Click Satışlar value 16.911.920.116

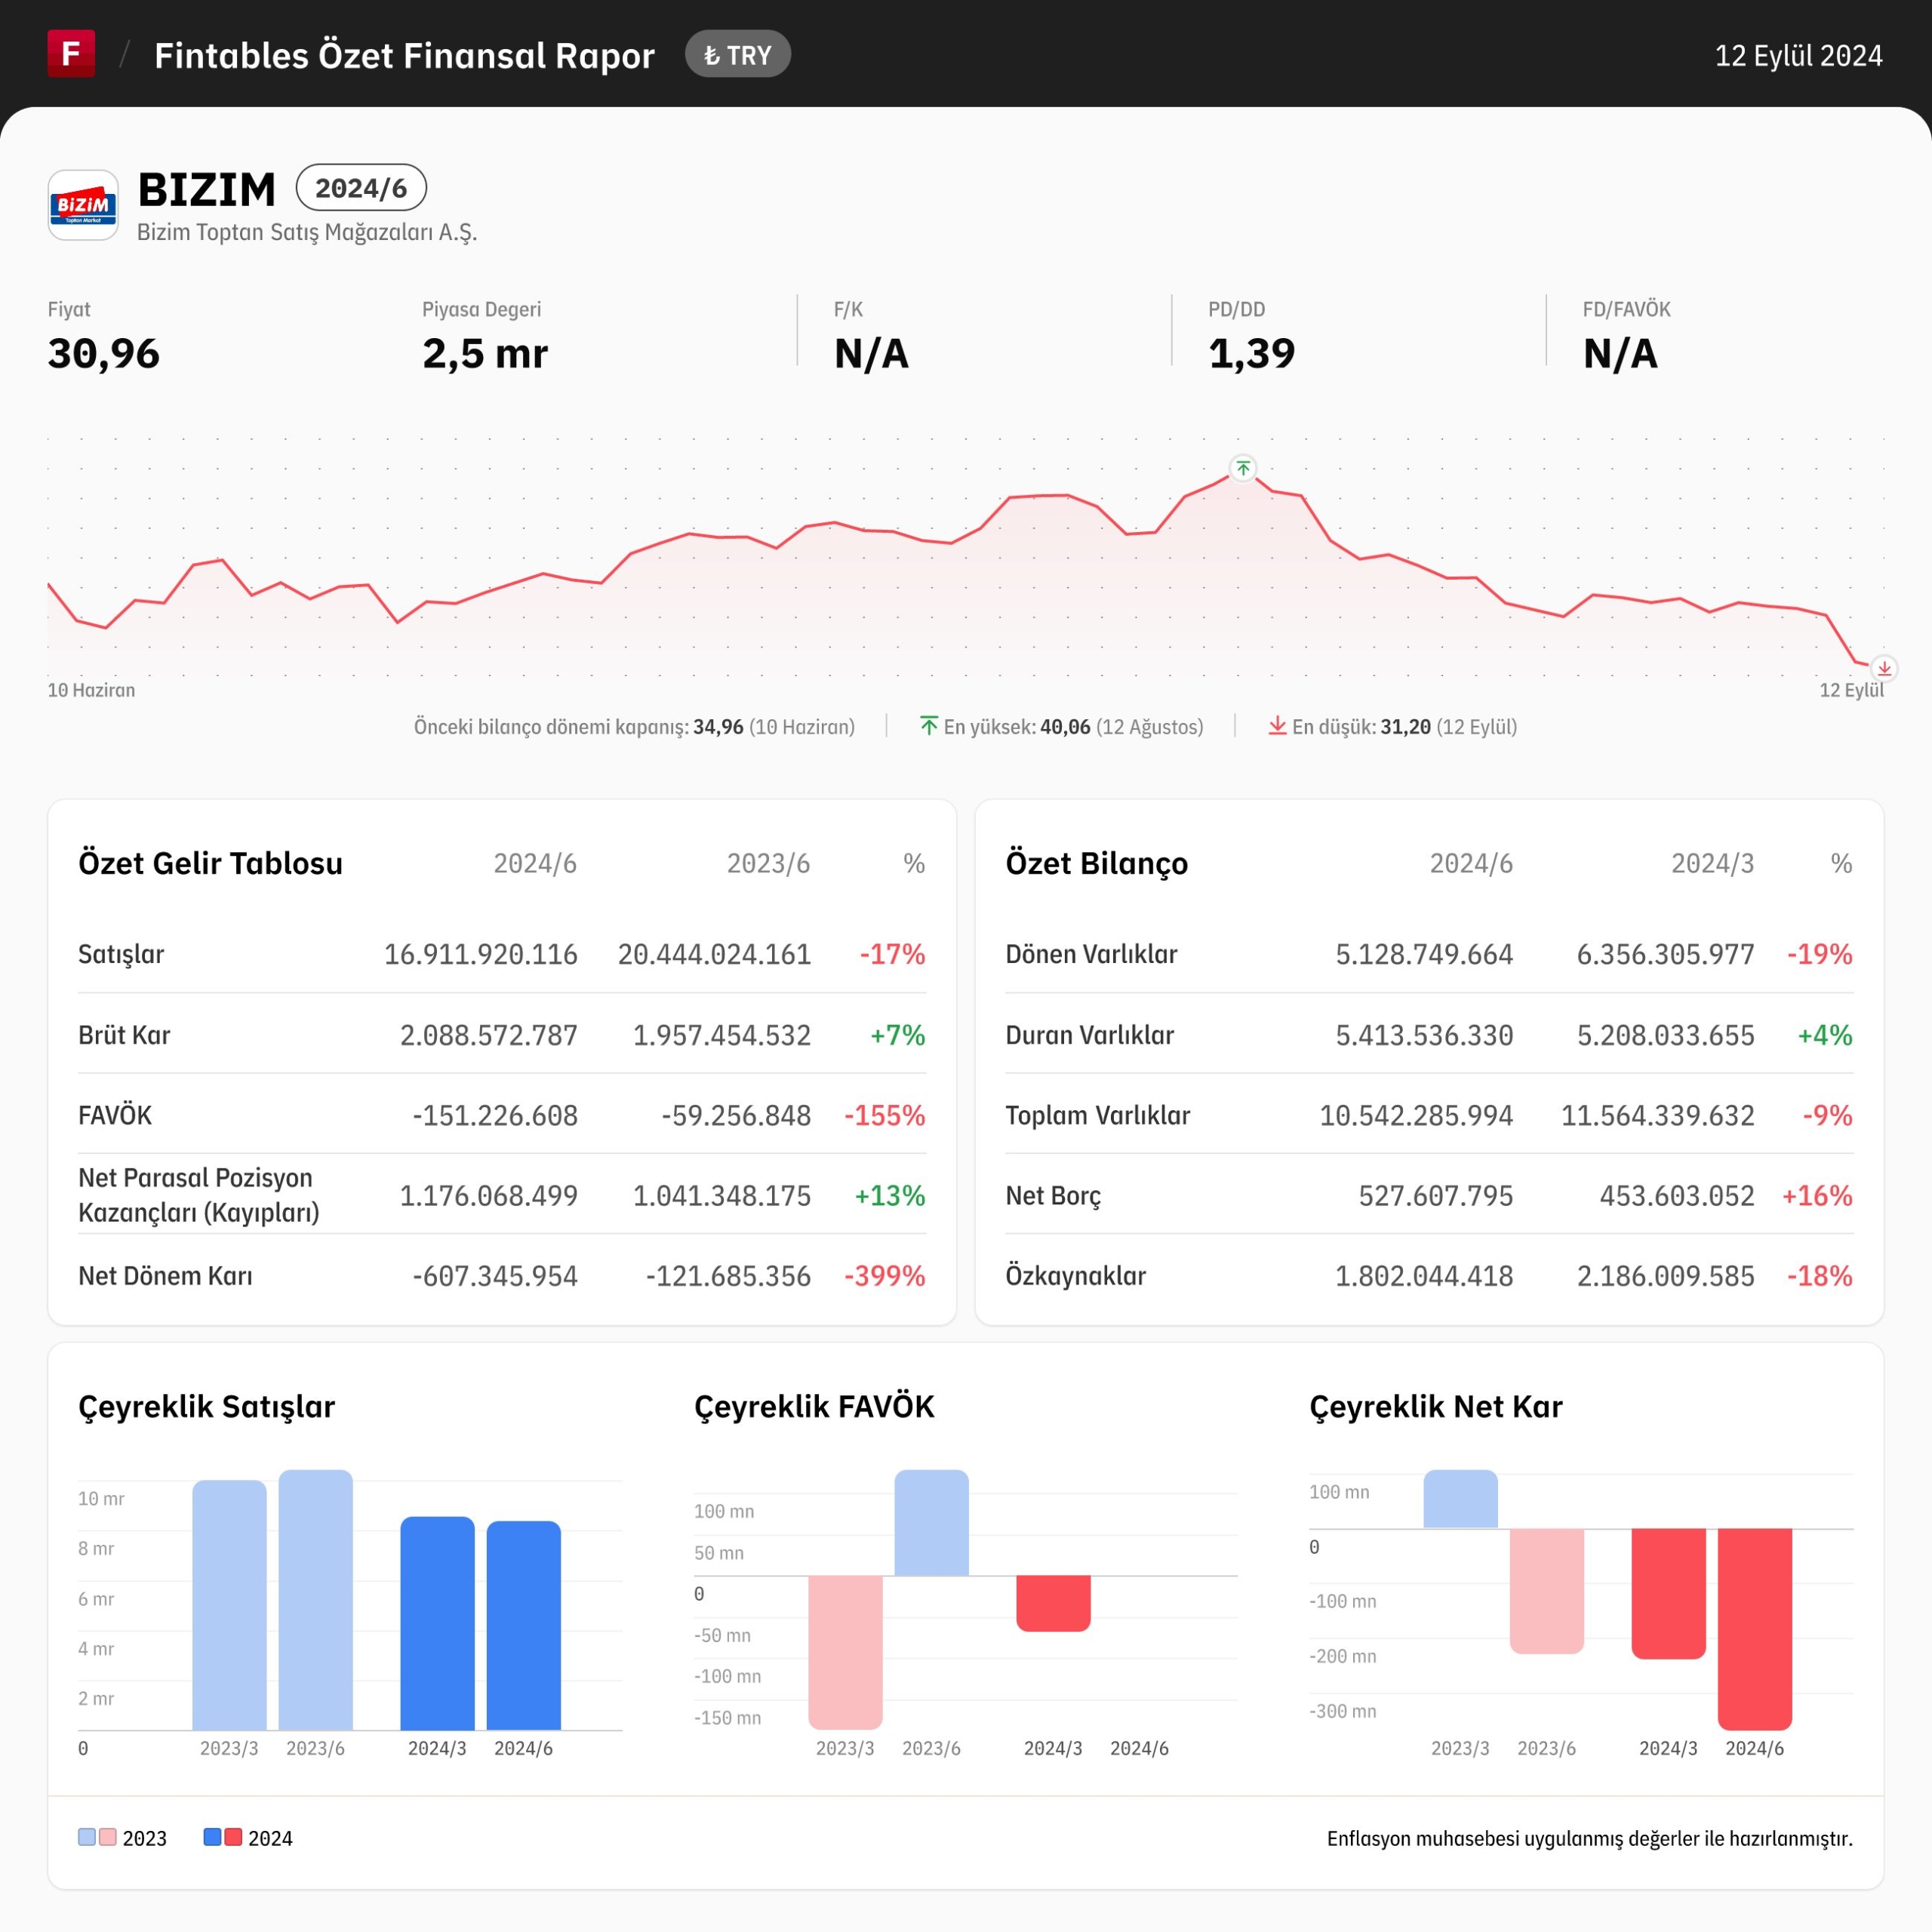tap(481, 954)
